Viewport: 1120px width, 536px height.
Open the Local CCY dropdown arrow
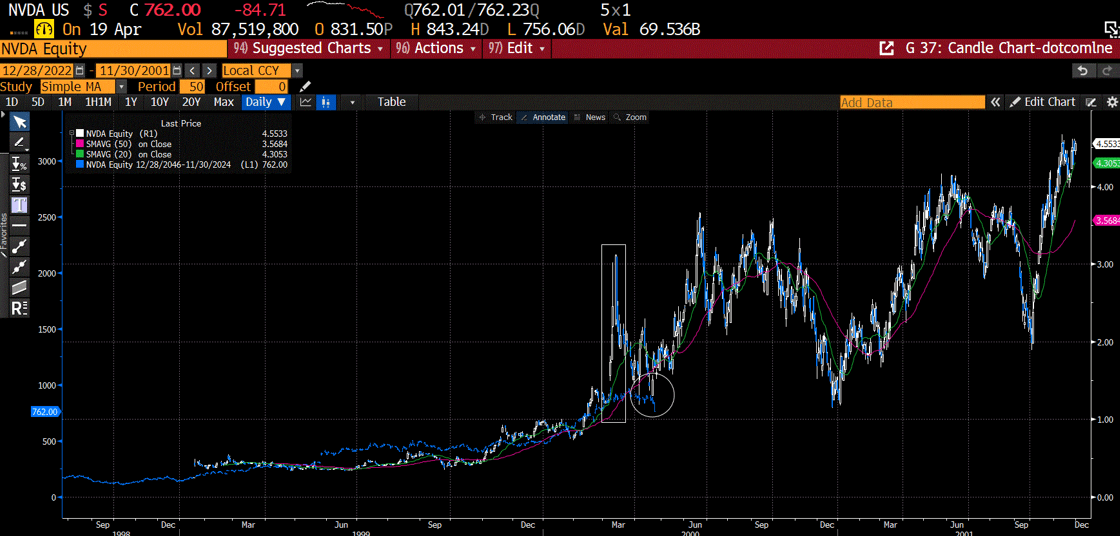(x=297, y=71)
